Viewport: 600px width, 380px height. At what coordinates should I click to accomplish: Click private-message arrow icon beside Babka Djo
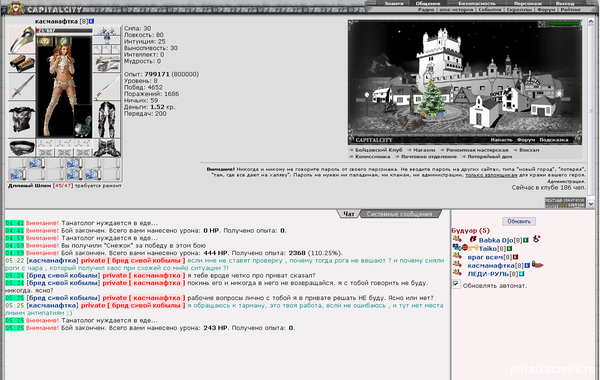click(457, 240)
